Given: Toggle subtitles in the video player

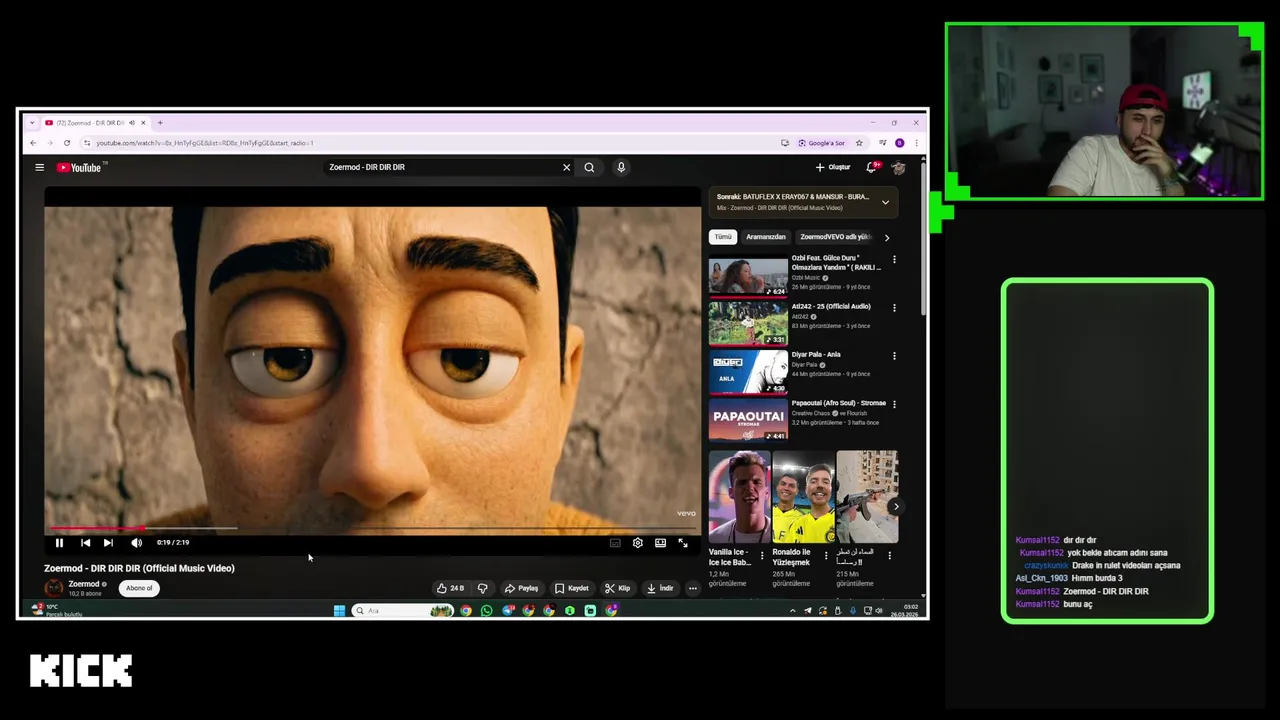Looking at the screenshot, I should [x=615, y=543].
